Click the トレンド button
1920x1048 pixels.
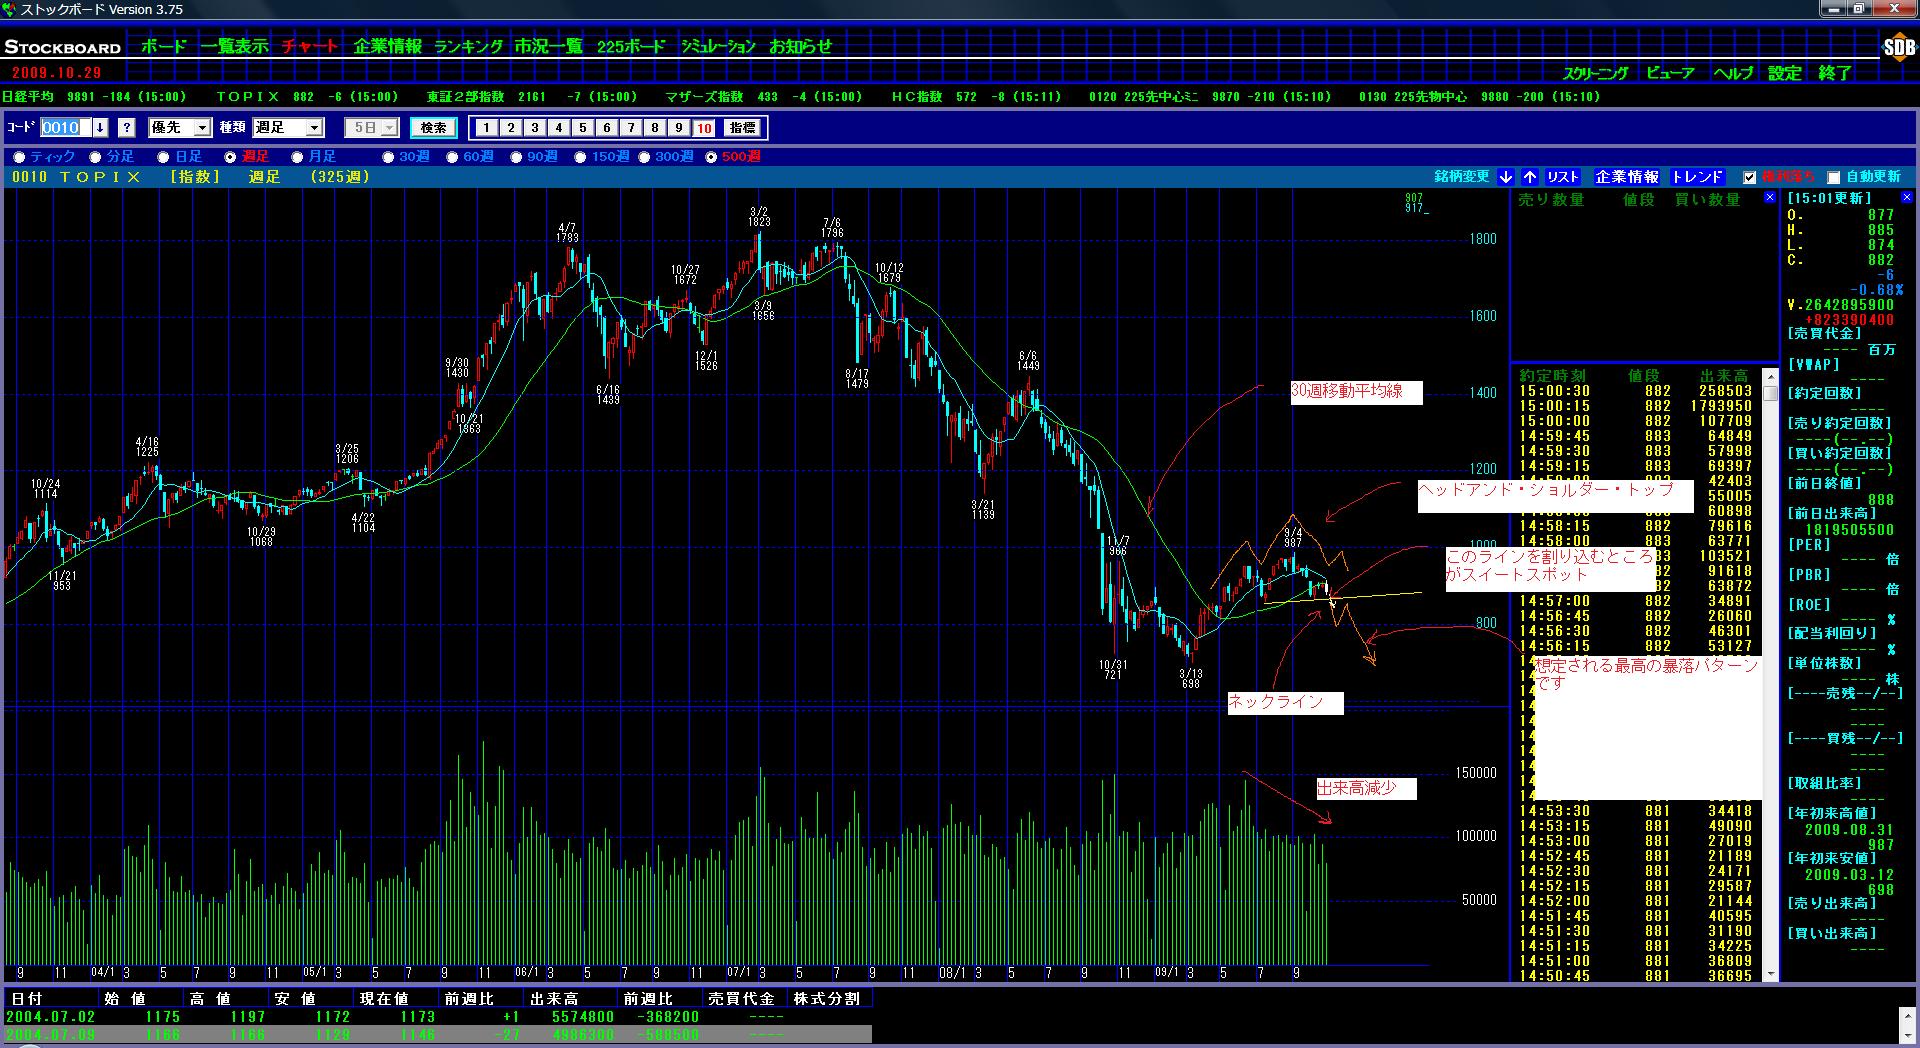(x=1697, y=177)
